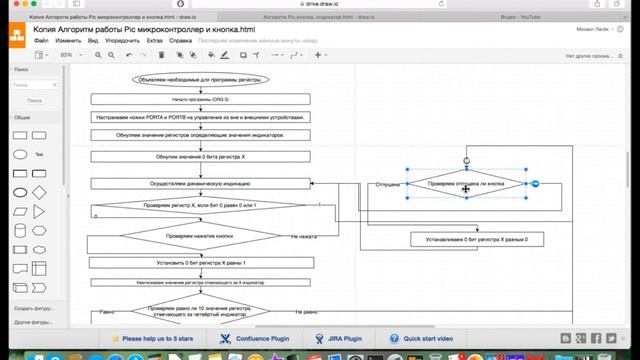The height and width of the screenshot is (360, 640).
Task: Open the Упорядочить menu
Action: 122,41
